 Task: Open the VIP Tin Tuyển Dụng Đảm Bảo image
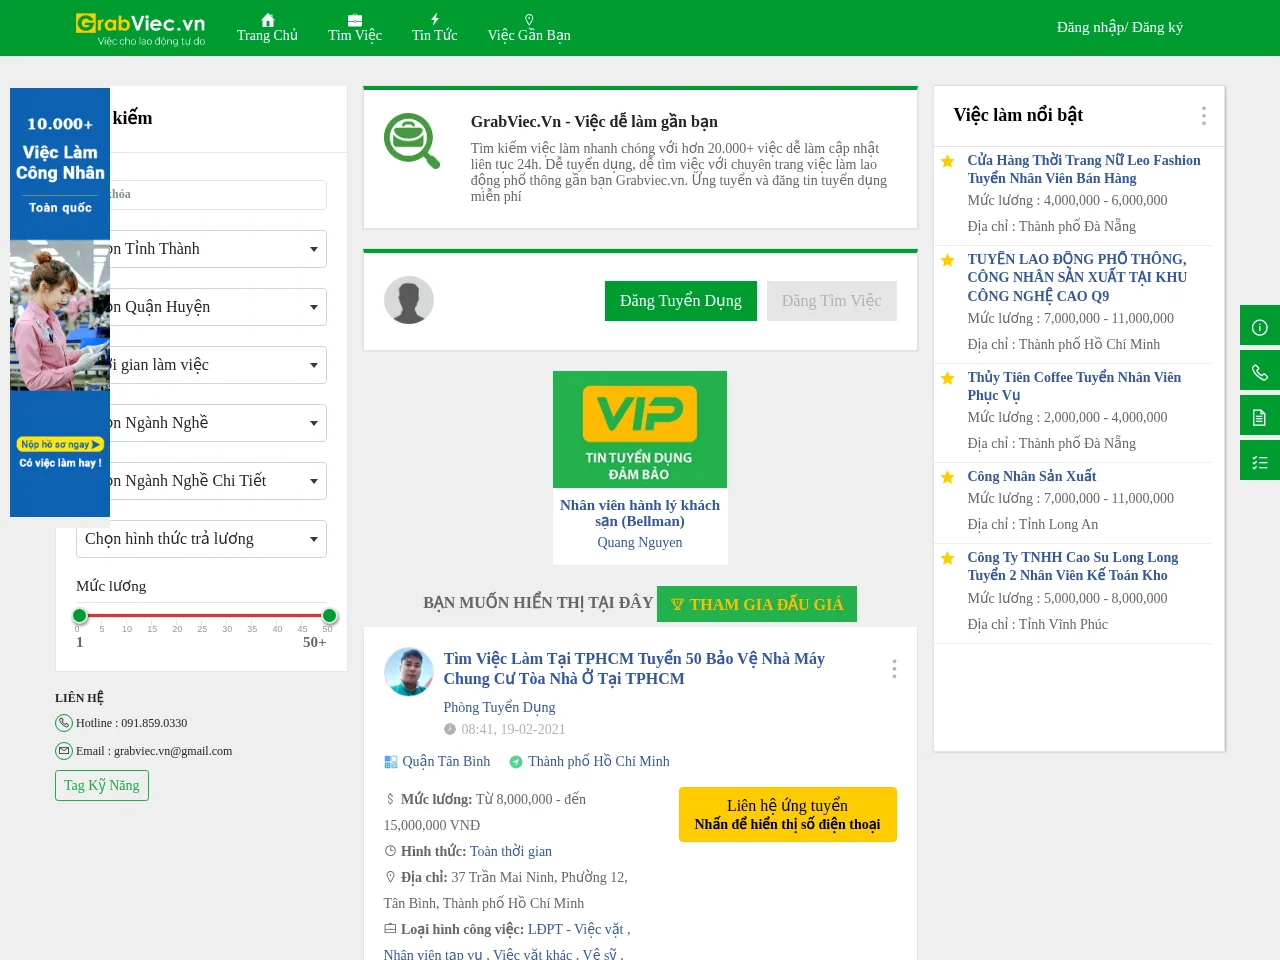[x=640, y=429]
